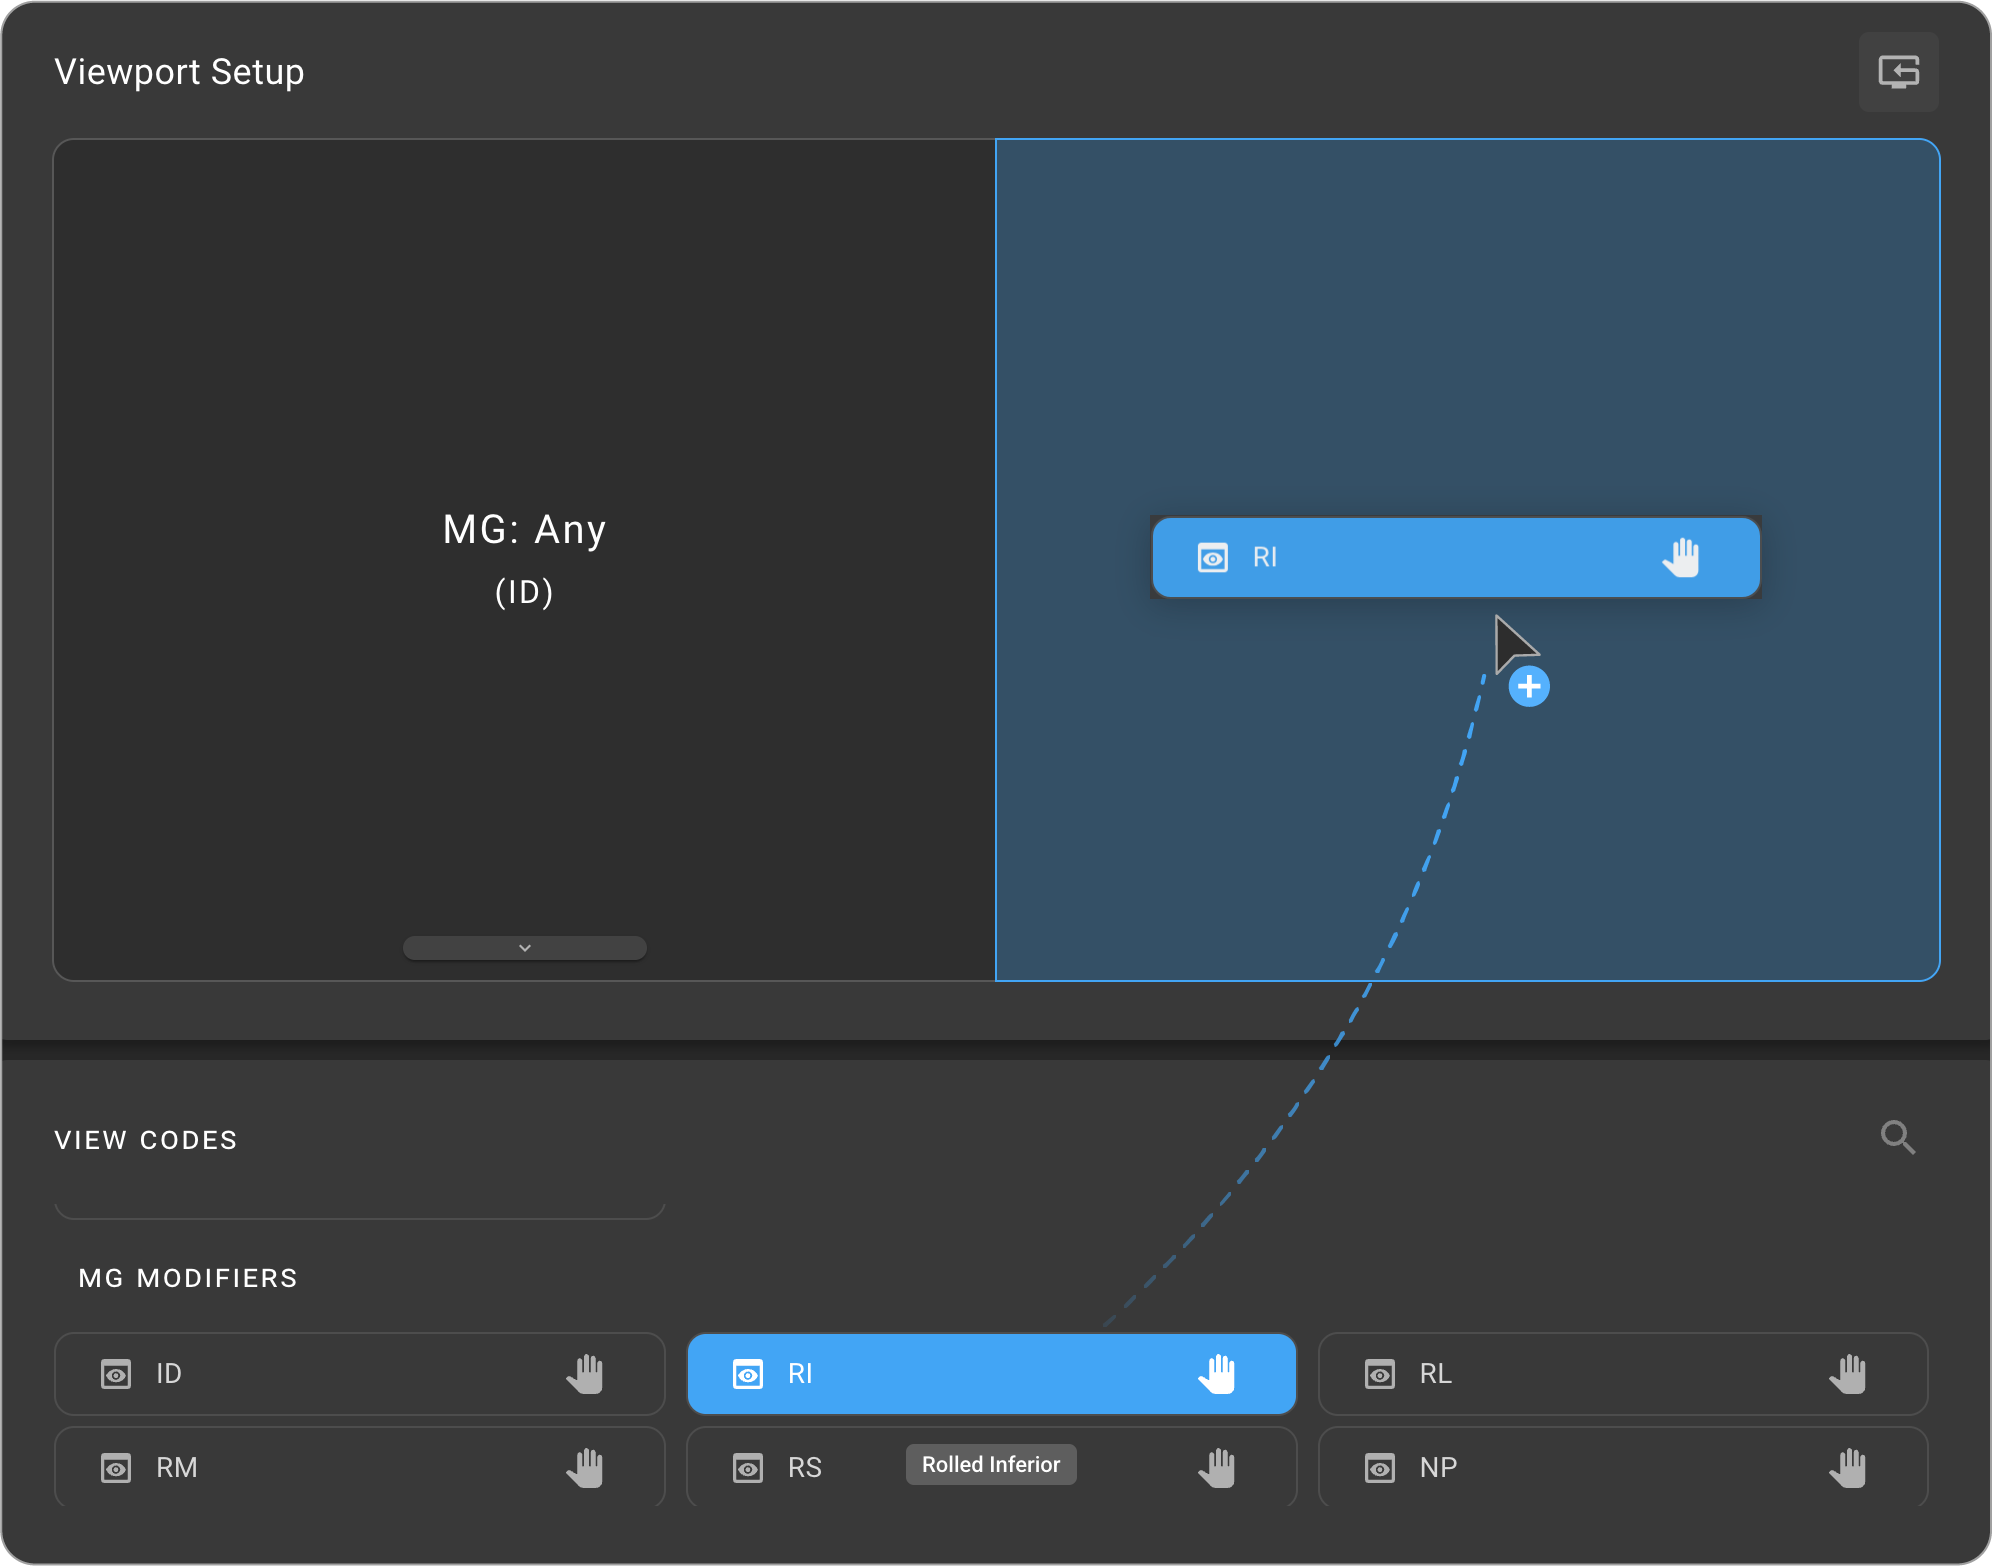Click the screen swap icon top right
The height and width of the screenshot is (1566, 1992).
coord(1898,72)
